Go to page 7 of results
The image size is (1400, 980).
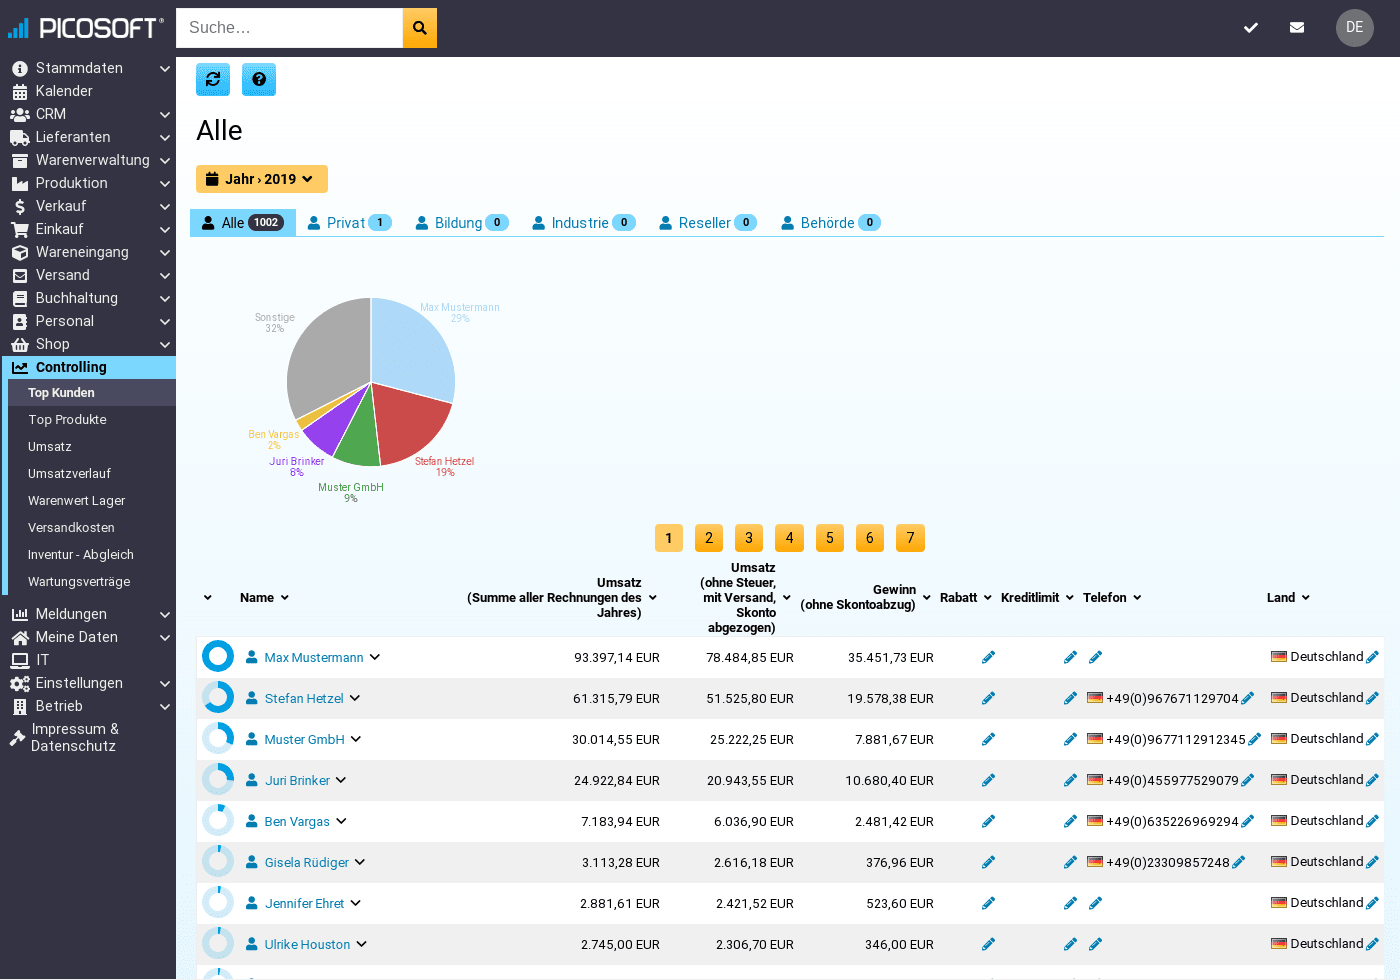pos(910,538)
